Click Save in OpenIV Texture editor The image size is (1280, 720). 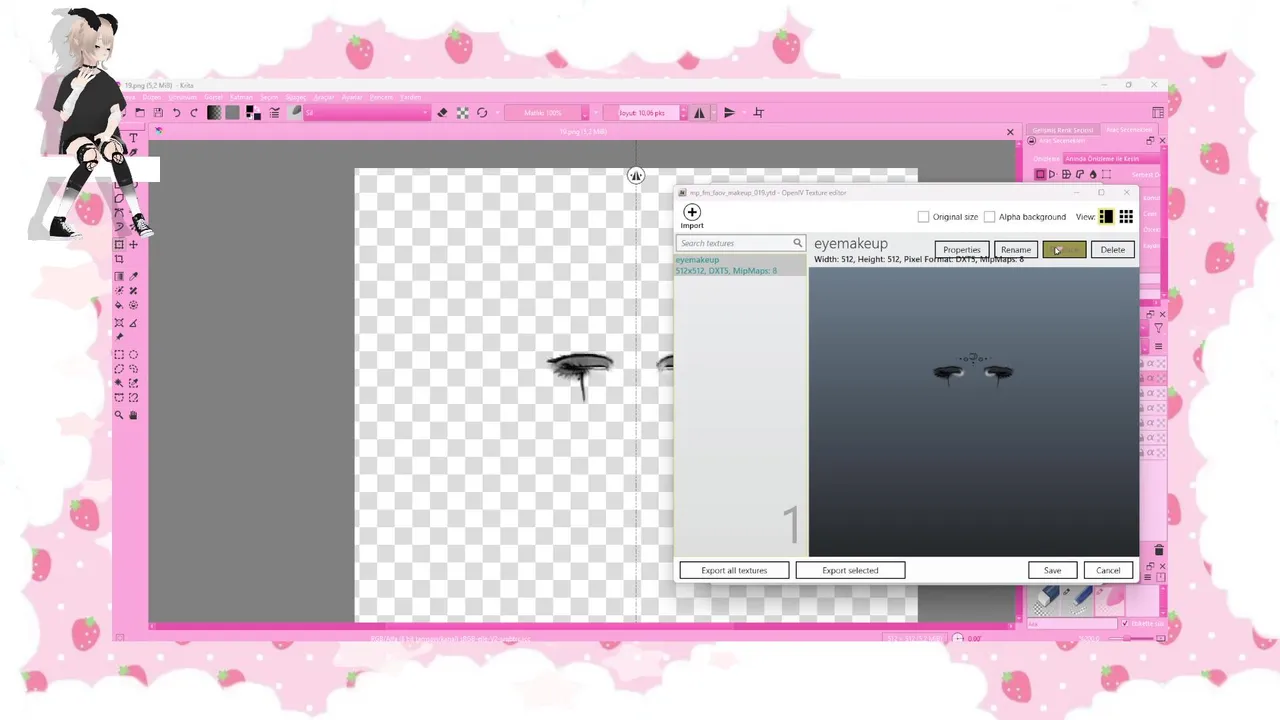pos(1052,570)
